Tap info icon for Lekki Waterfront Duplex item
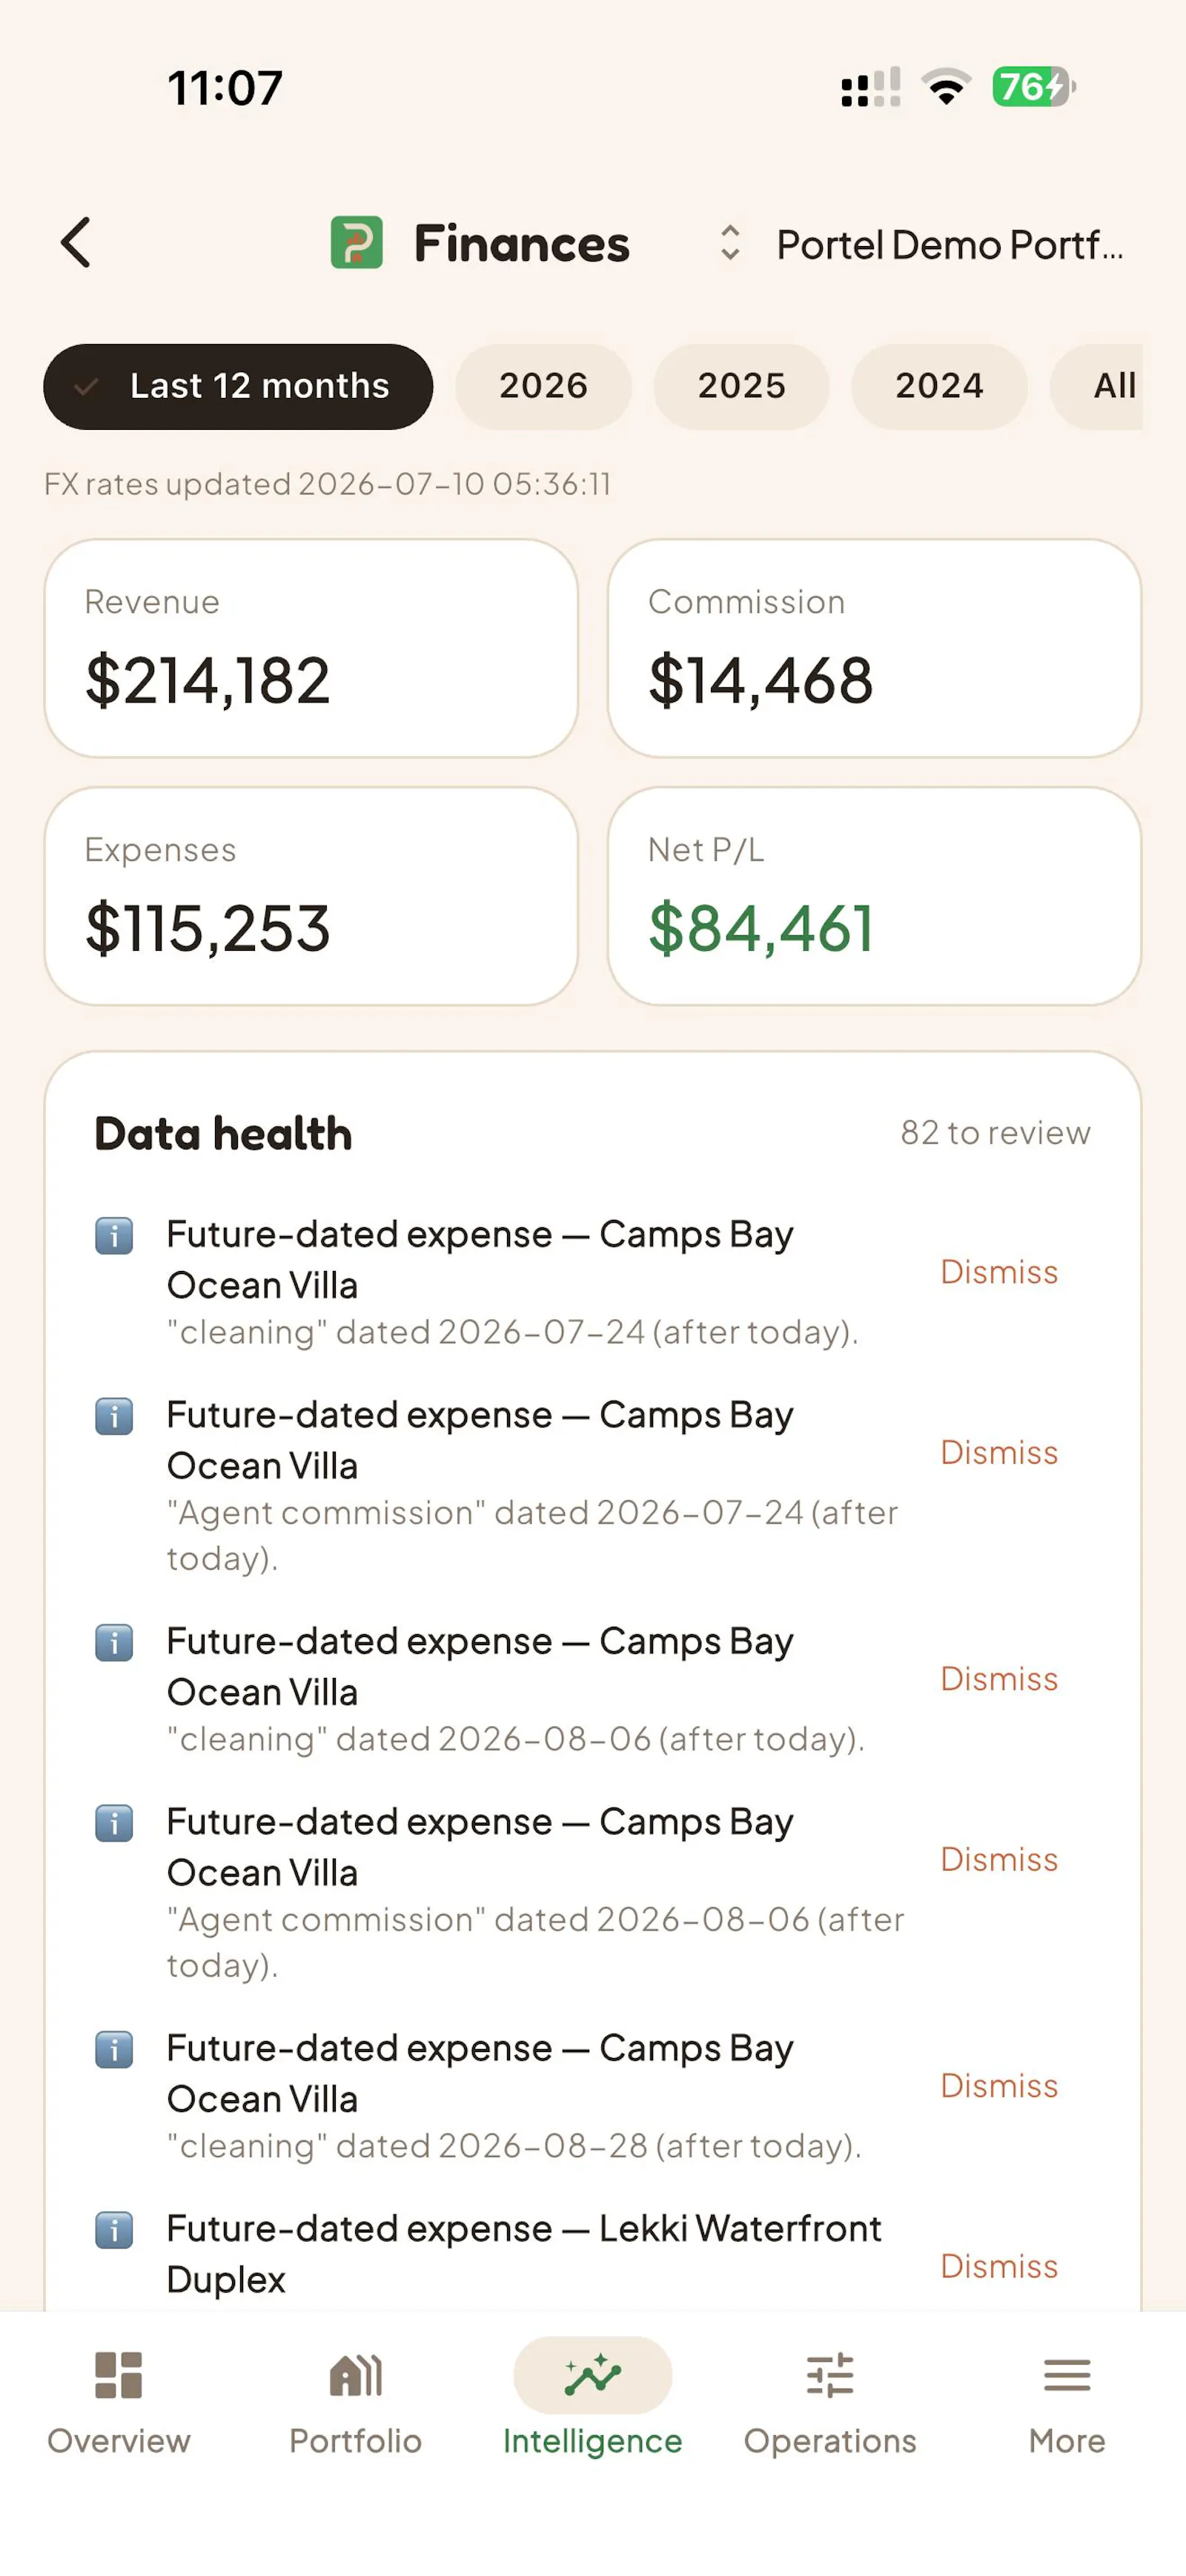Screen dimensions: 1186x2576 tap(114, 2230)
